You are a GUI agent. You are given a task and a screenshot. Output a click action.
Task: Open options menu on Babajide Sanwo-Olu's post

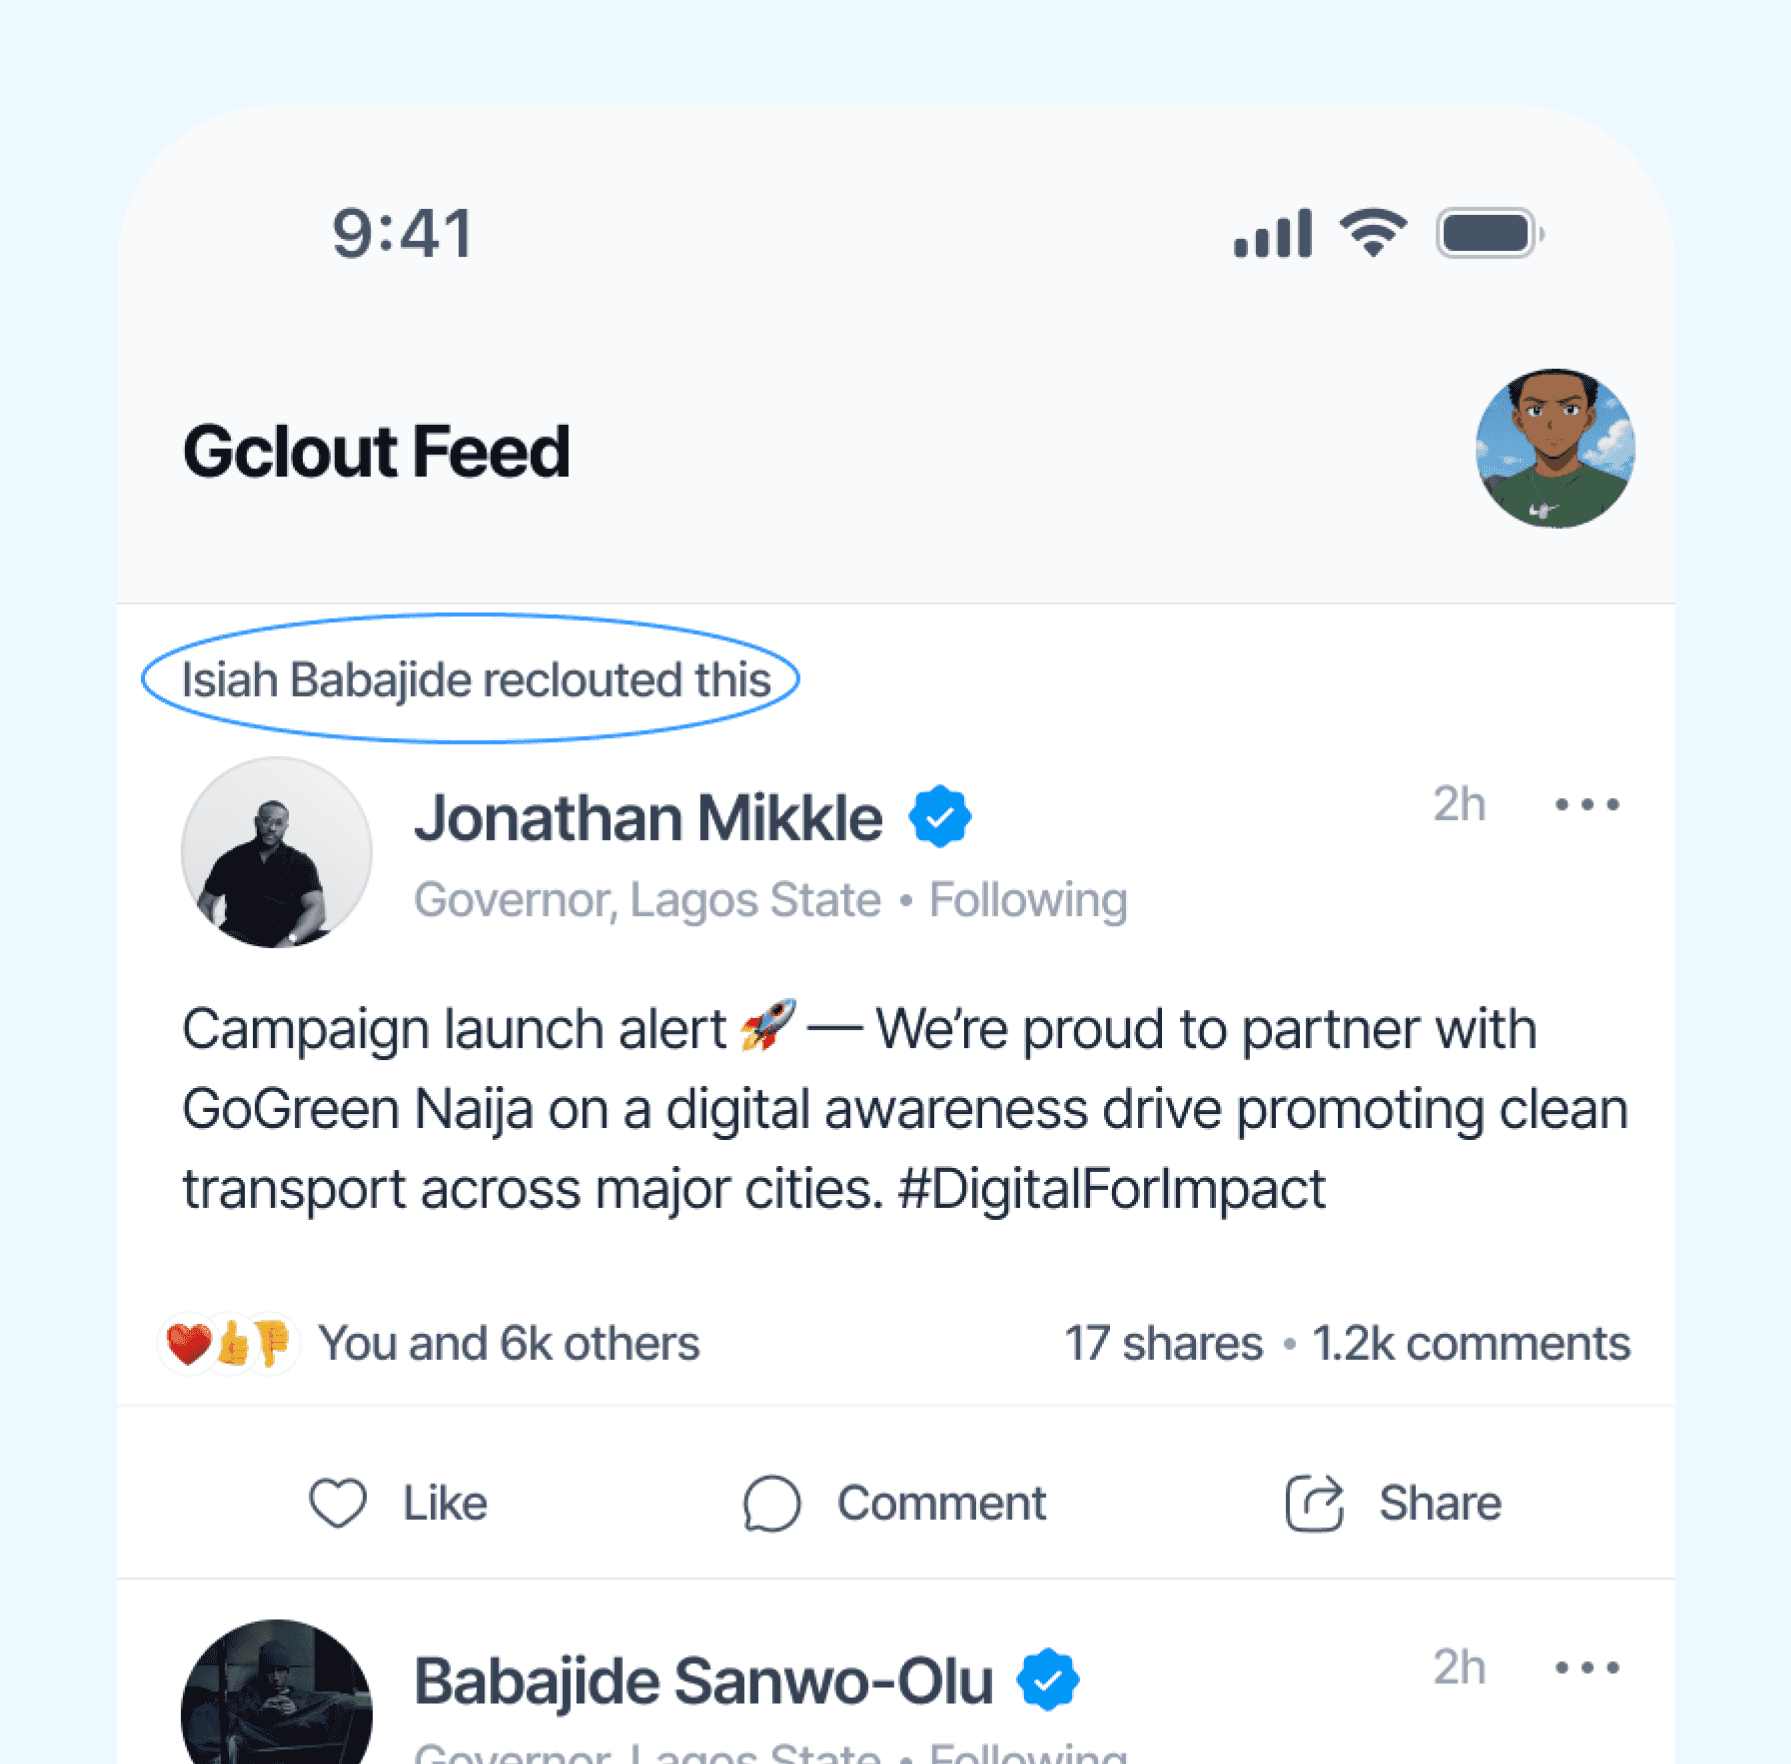[x=1587, y=1667]
